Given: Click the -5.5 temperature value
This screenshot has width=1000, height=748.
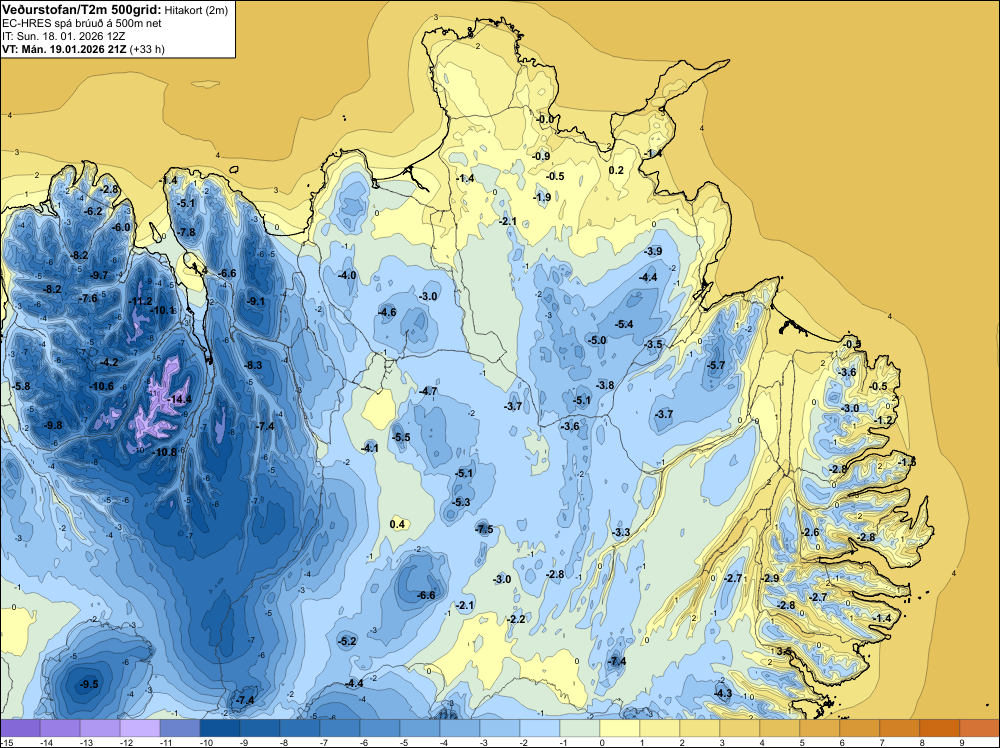Looking at the screenshot, I should pyautogui.click(x=401, y=437).
